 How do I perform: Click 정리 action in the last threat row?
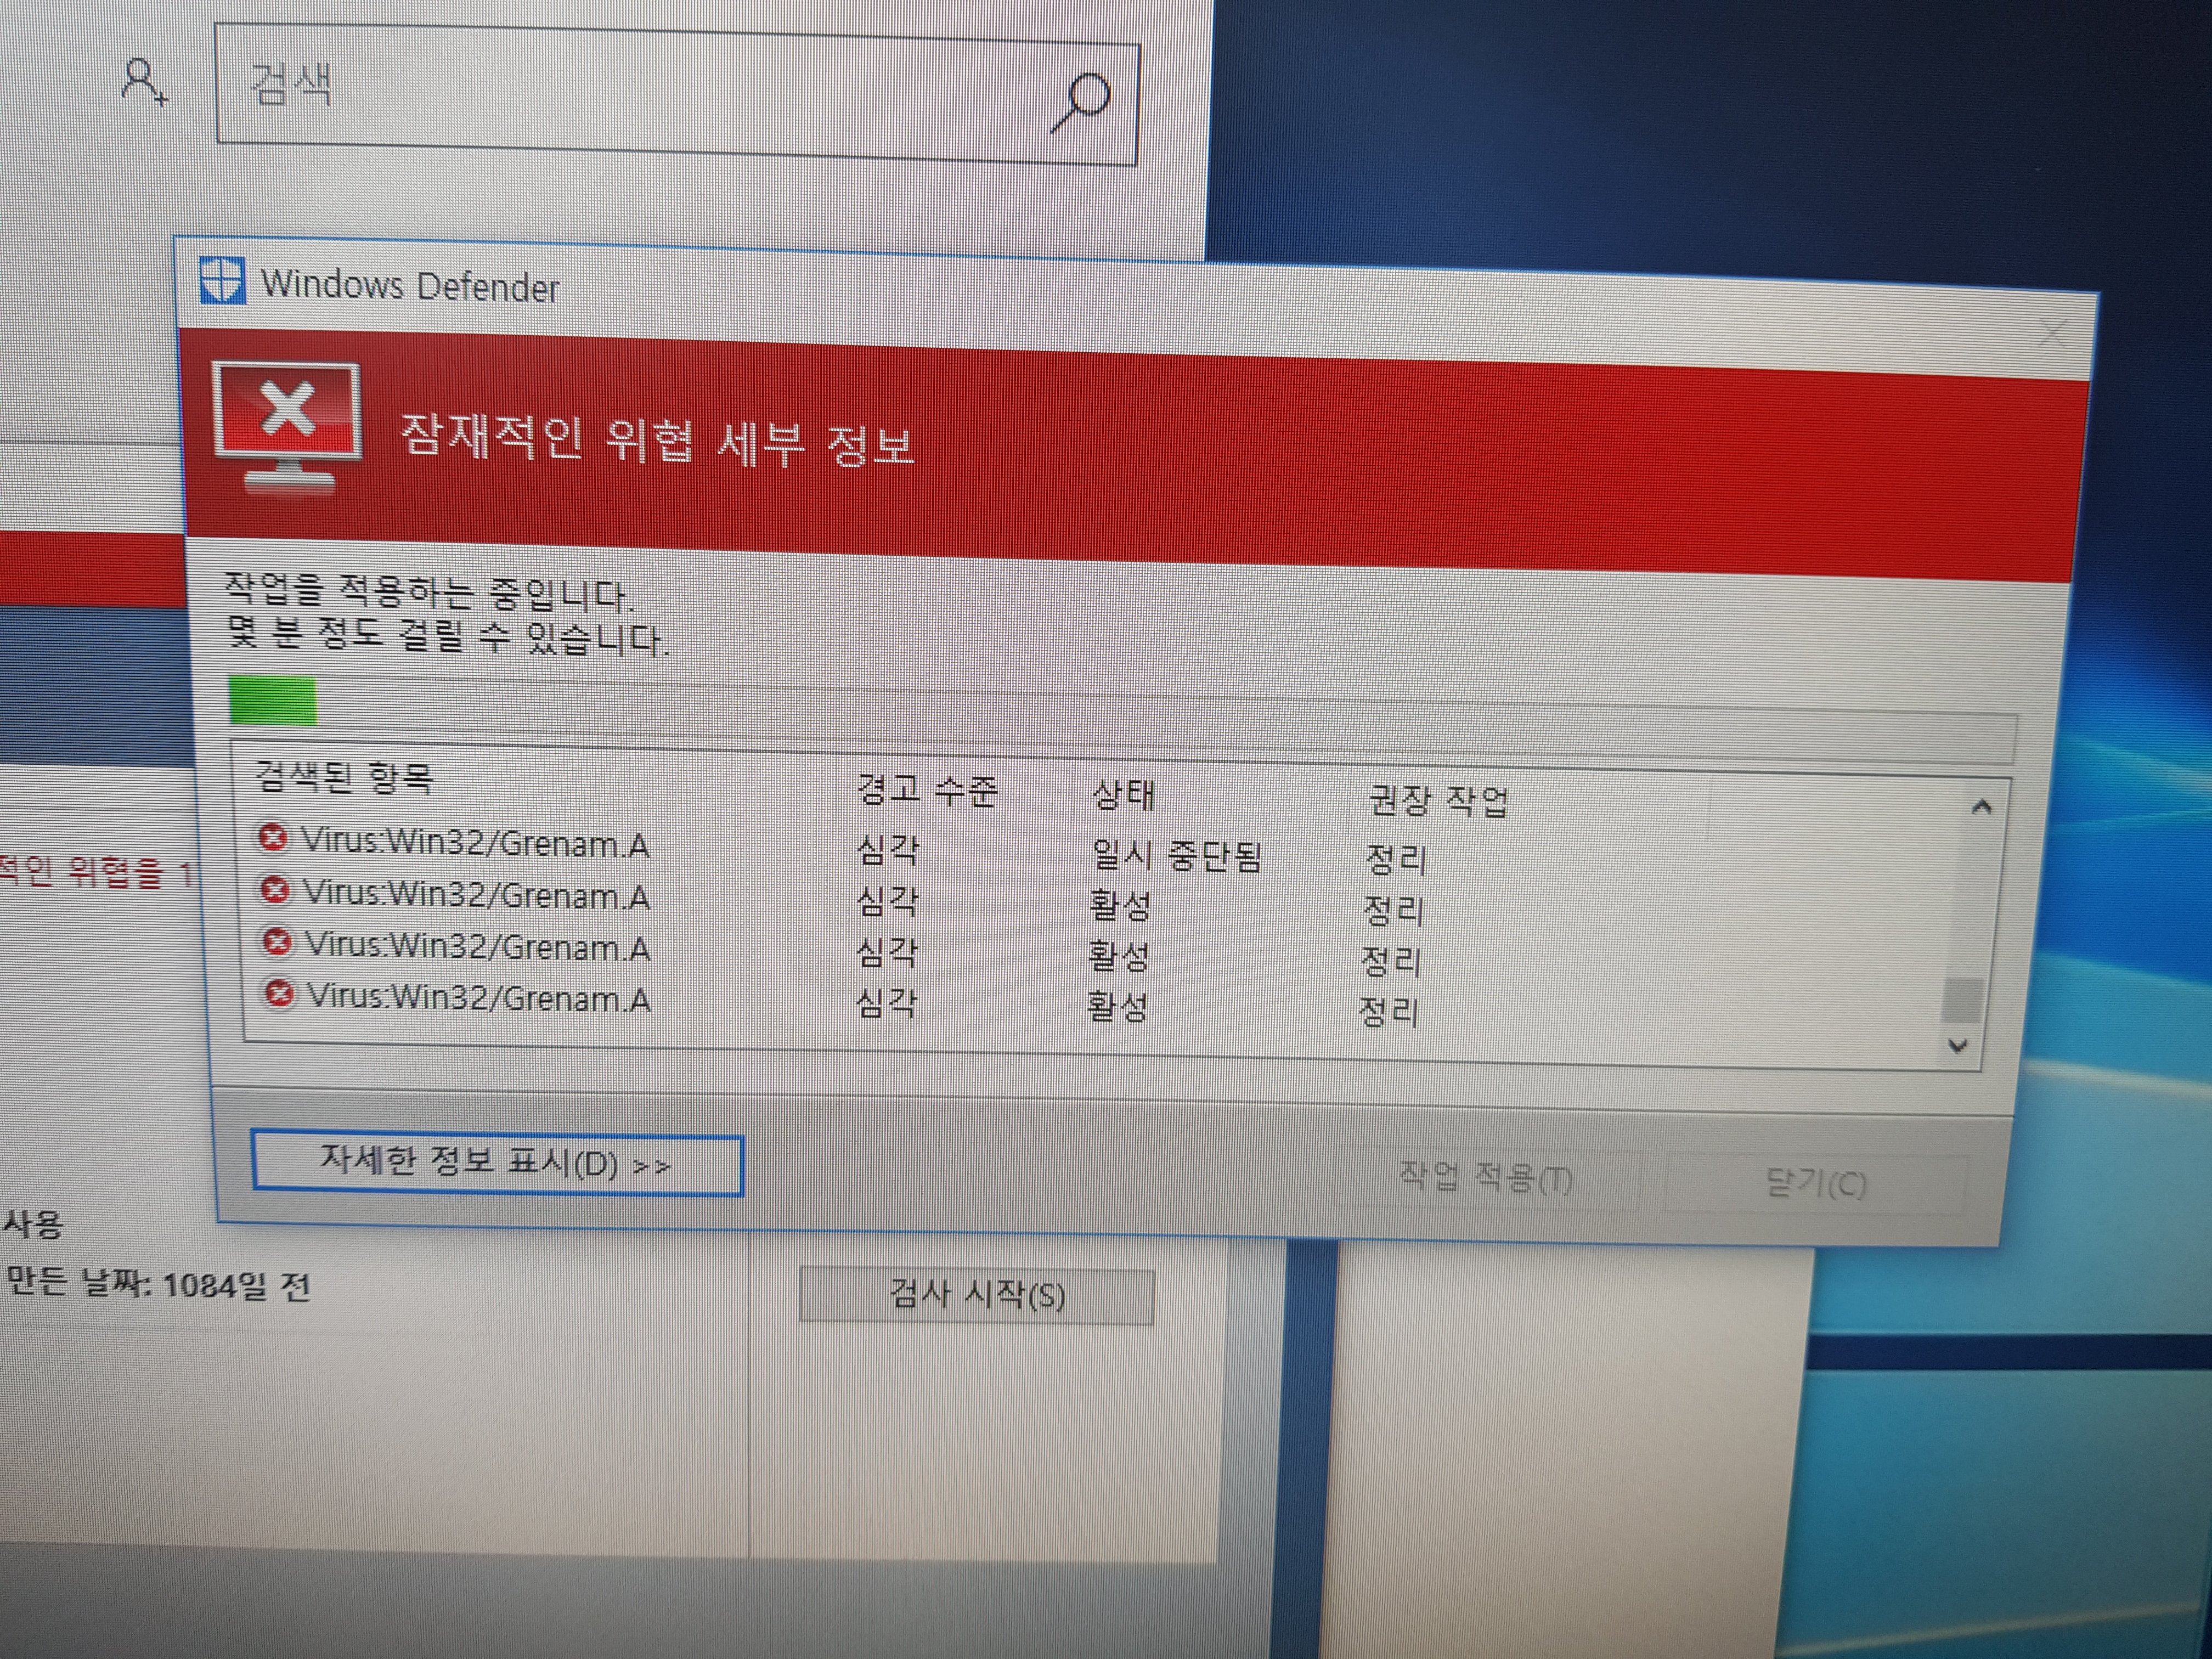click(1389, 1012)
